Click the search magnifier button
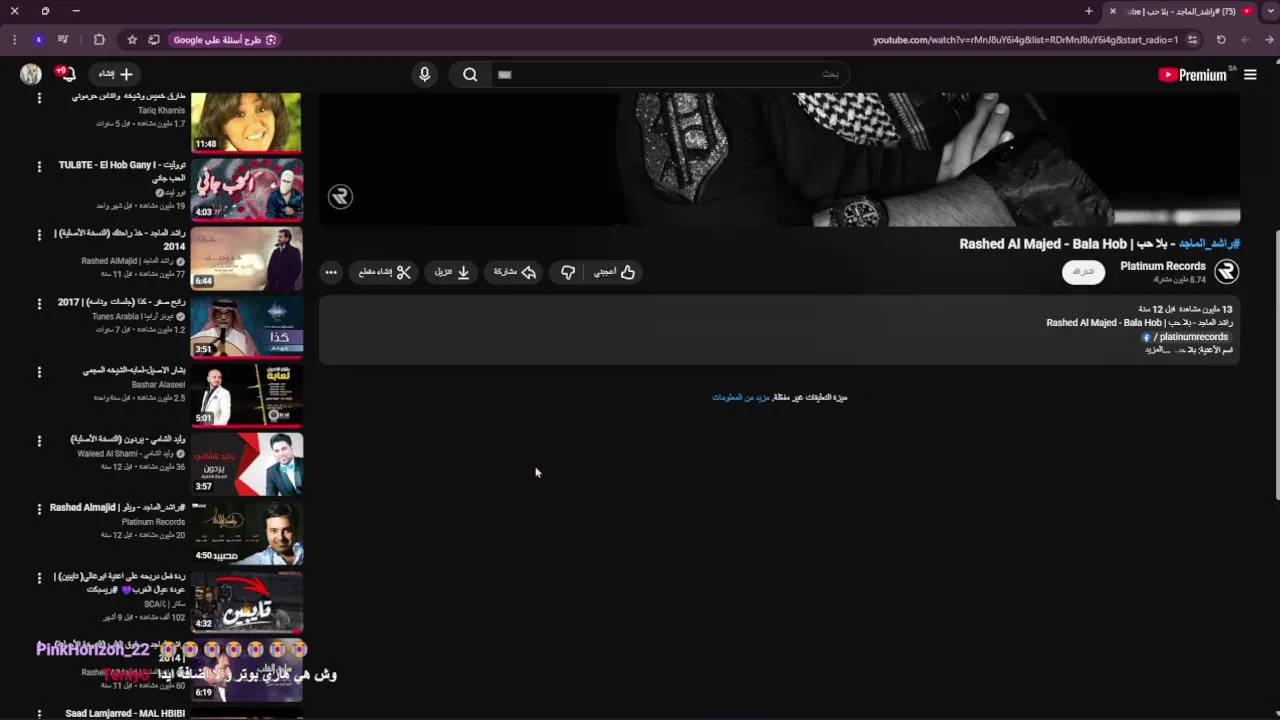The width and height of the screenshot is (1280, 720). click(470, 74)
